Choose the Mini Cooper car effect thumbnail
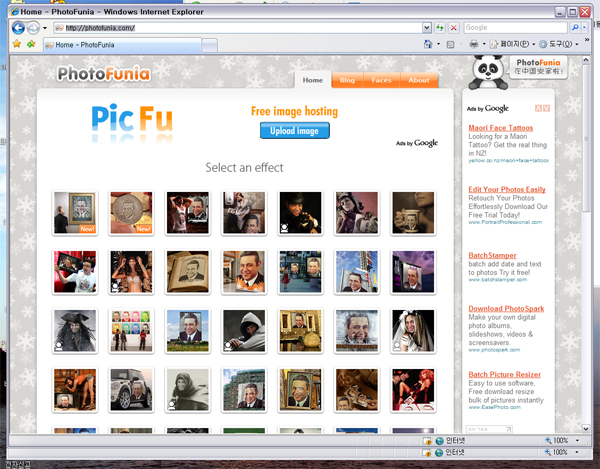Screen dimensions: 600x469 [131, 390]
